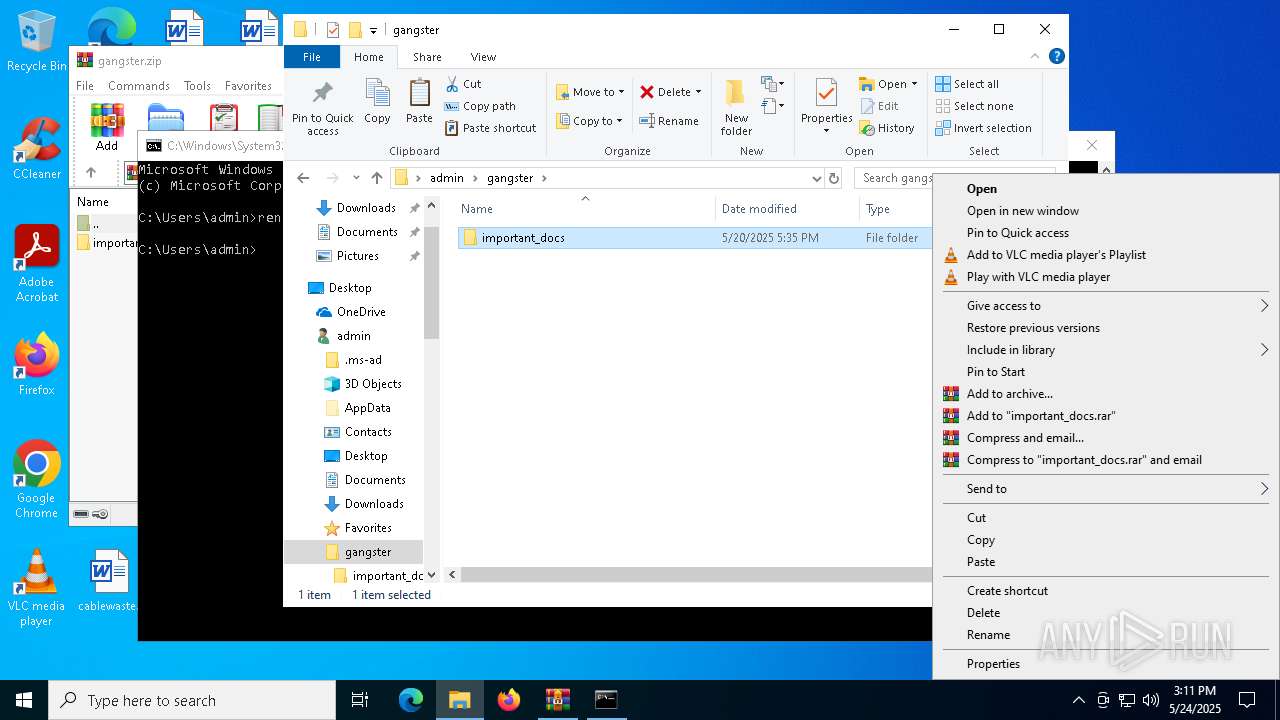Viewport: 1280px width, 720px height.
Task: Expand address bar history dropdown
Action: coord(817,178)
